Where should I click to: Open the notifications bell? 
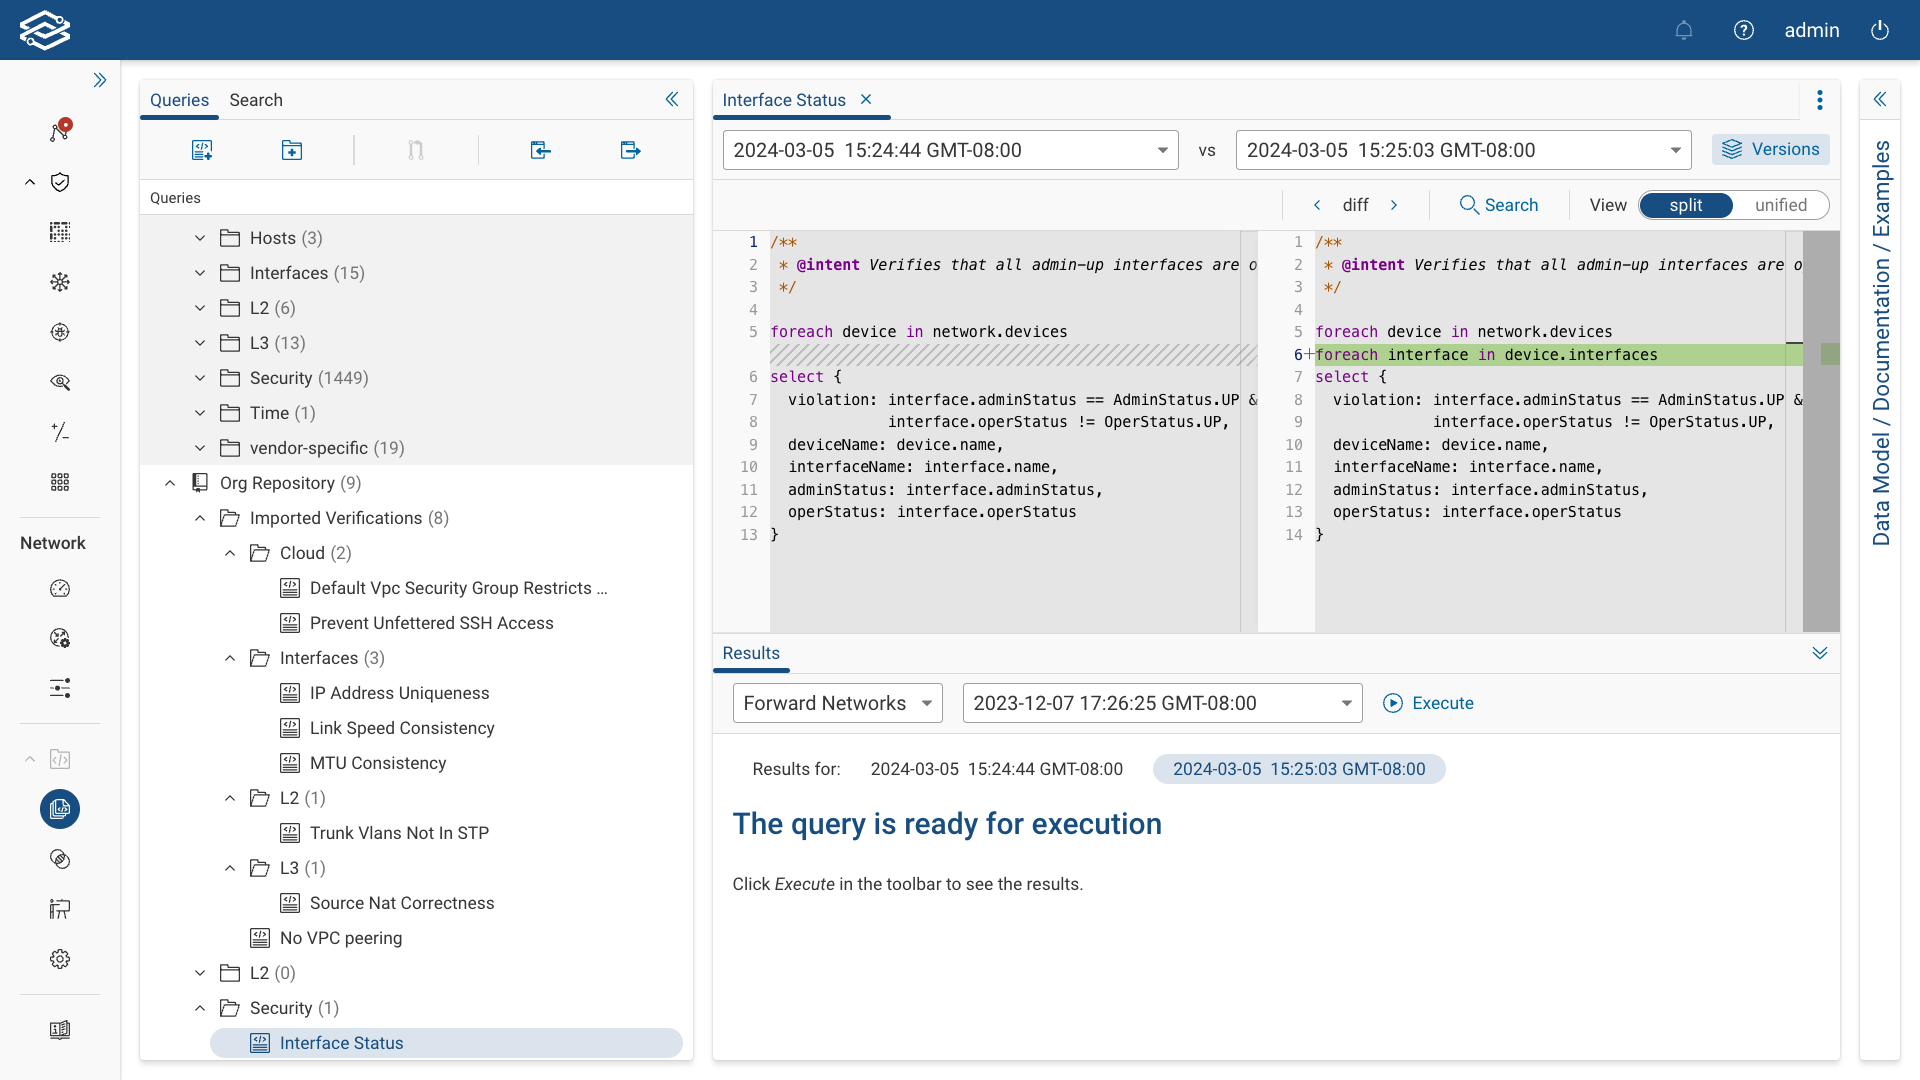click(1684, 30)
